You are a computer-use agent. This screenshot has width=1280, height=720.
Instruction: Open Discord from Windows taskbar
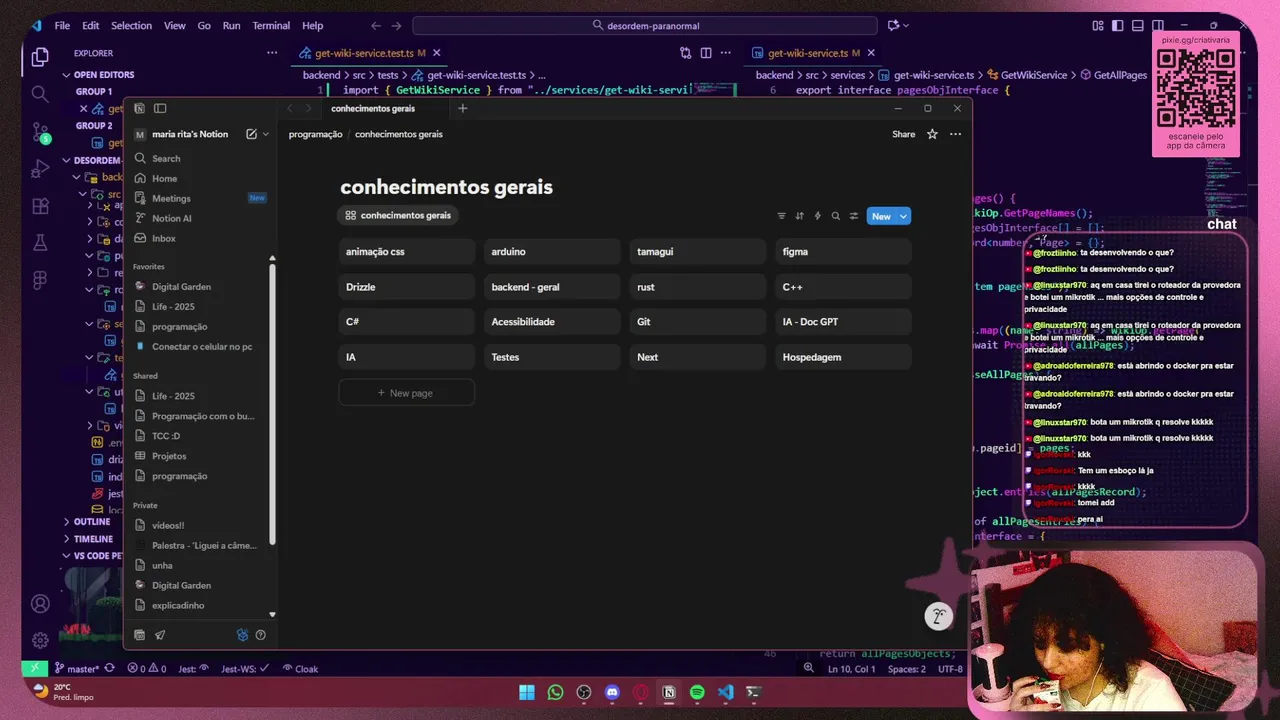click(x=612, y=692)
